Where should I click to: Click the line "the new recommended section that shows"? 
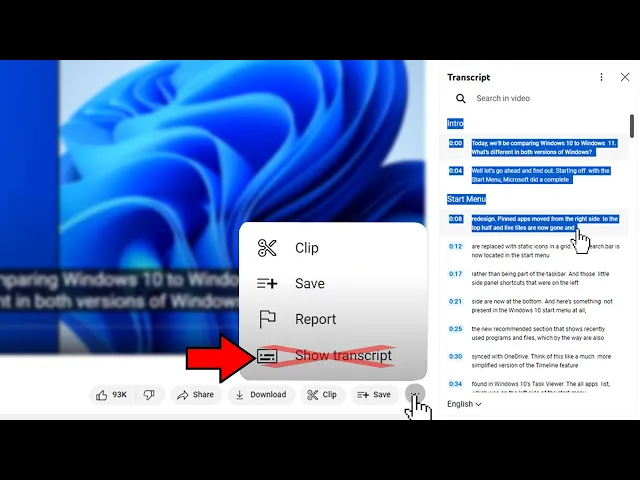click(x=538, y=333)
